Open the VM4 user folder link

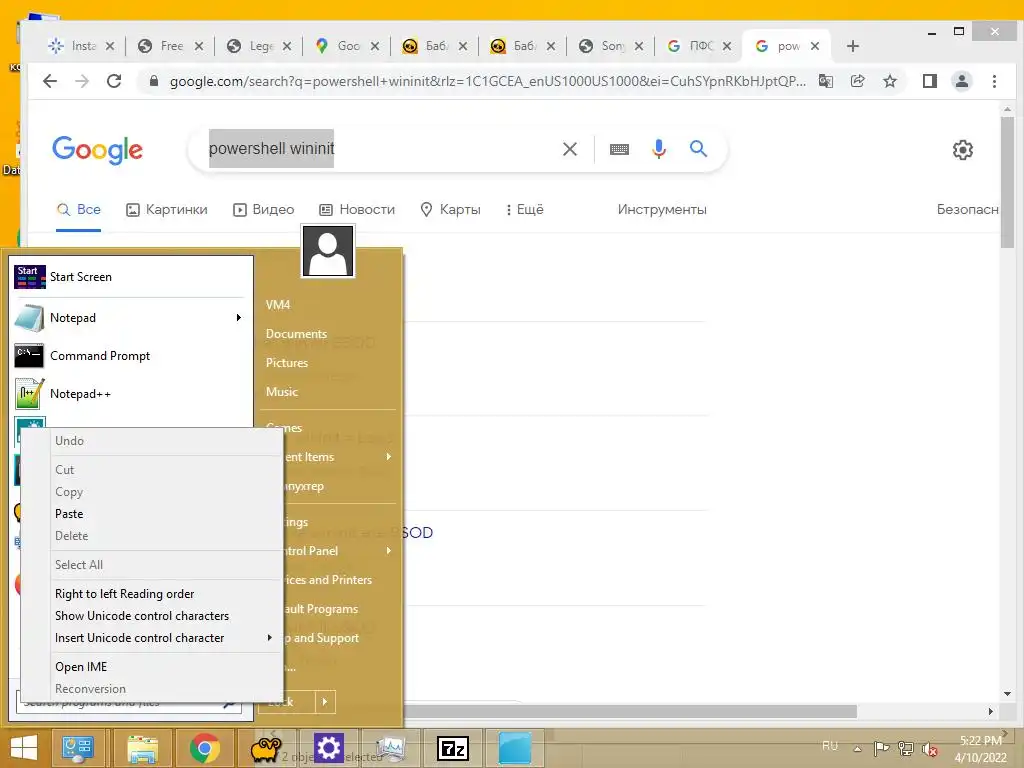[x=278, y=305]
